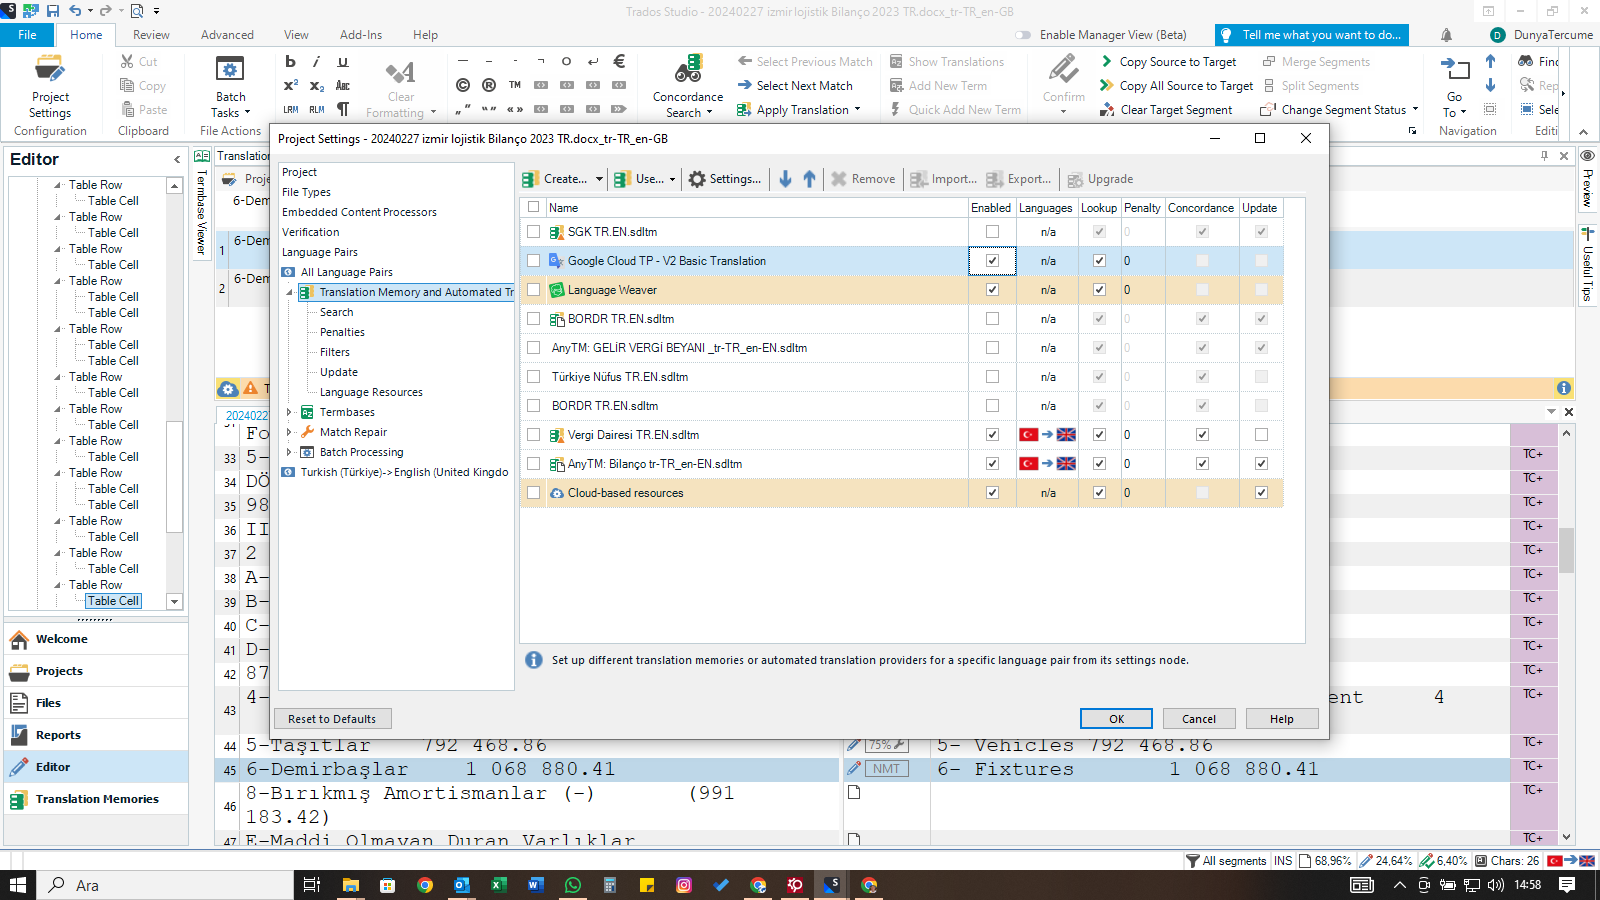Viewport: 1600px width, 900px height.
Task: Save the document via the title bar icon
Action: [x=51, y=11]
